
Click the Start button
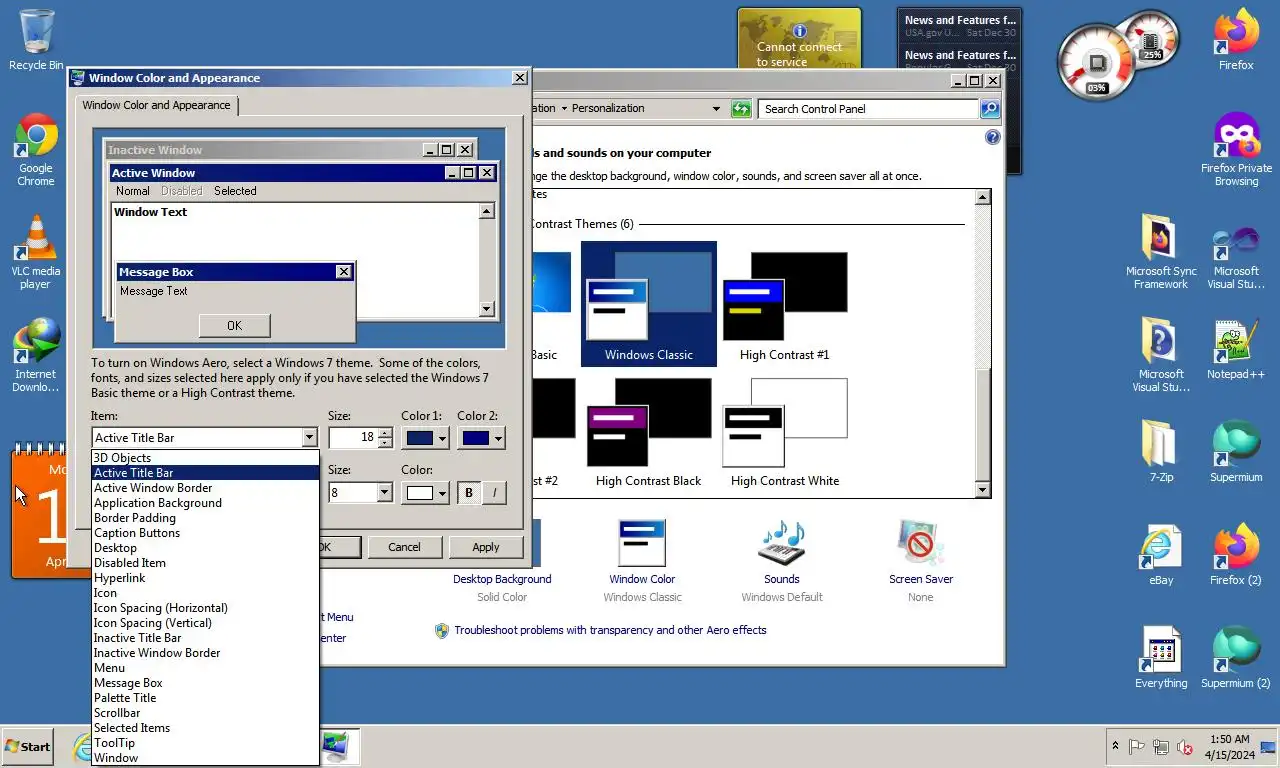(28, 746)
